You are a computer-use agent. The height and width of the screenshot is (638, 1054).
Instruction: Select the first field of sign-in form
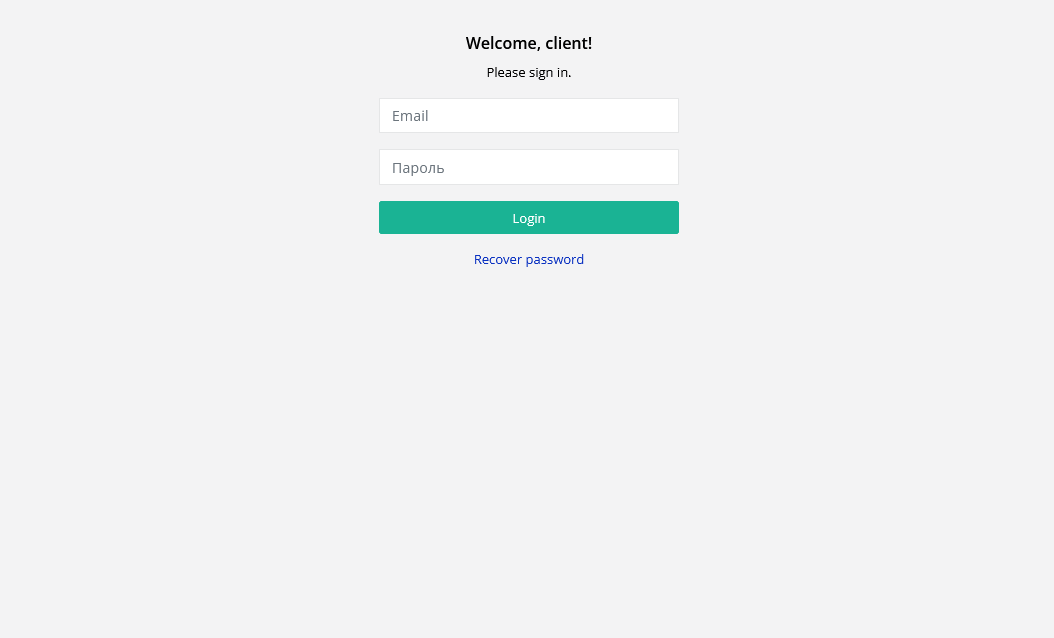[528, 116]
